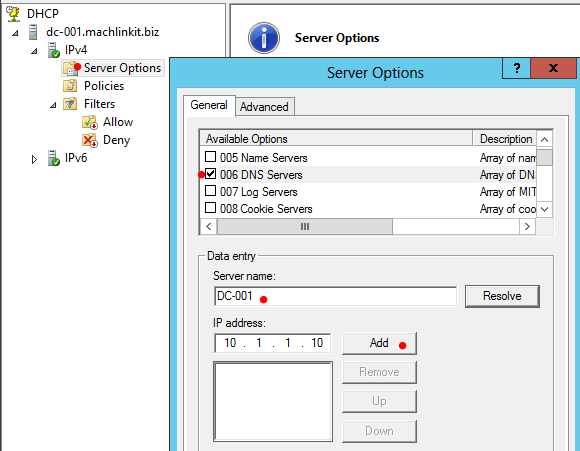
Task: Click the dc-001.machlinkit.biz server icon
Action: pos(33,32)
